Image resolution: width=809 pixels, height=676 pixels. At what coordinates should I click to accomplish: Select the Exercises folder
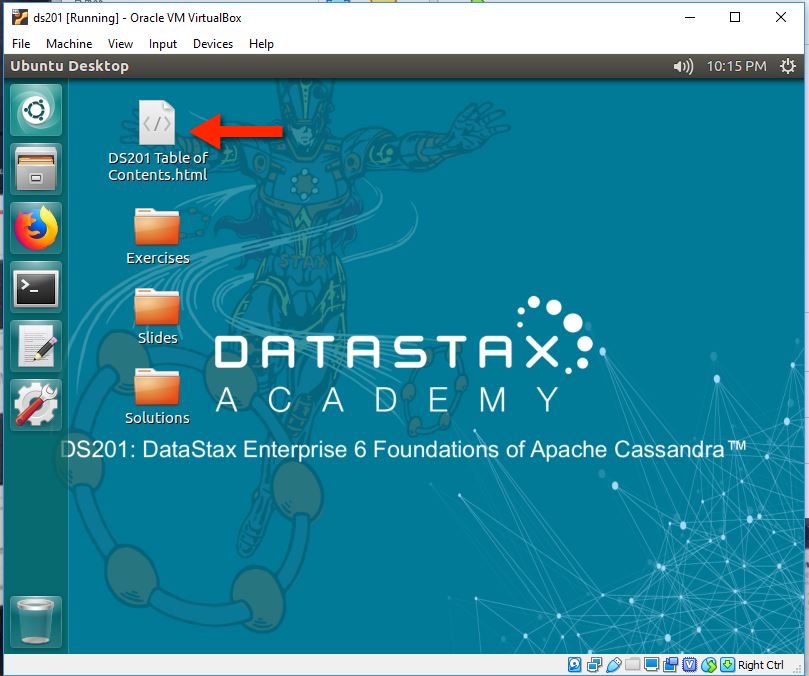[x=157, y=236]
